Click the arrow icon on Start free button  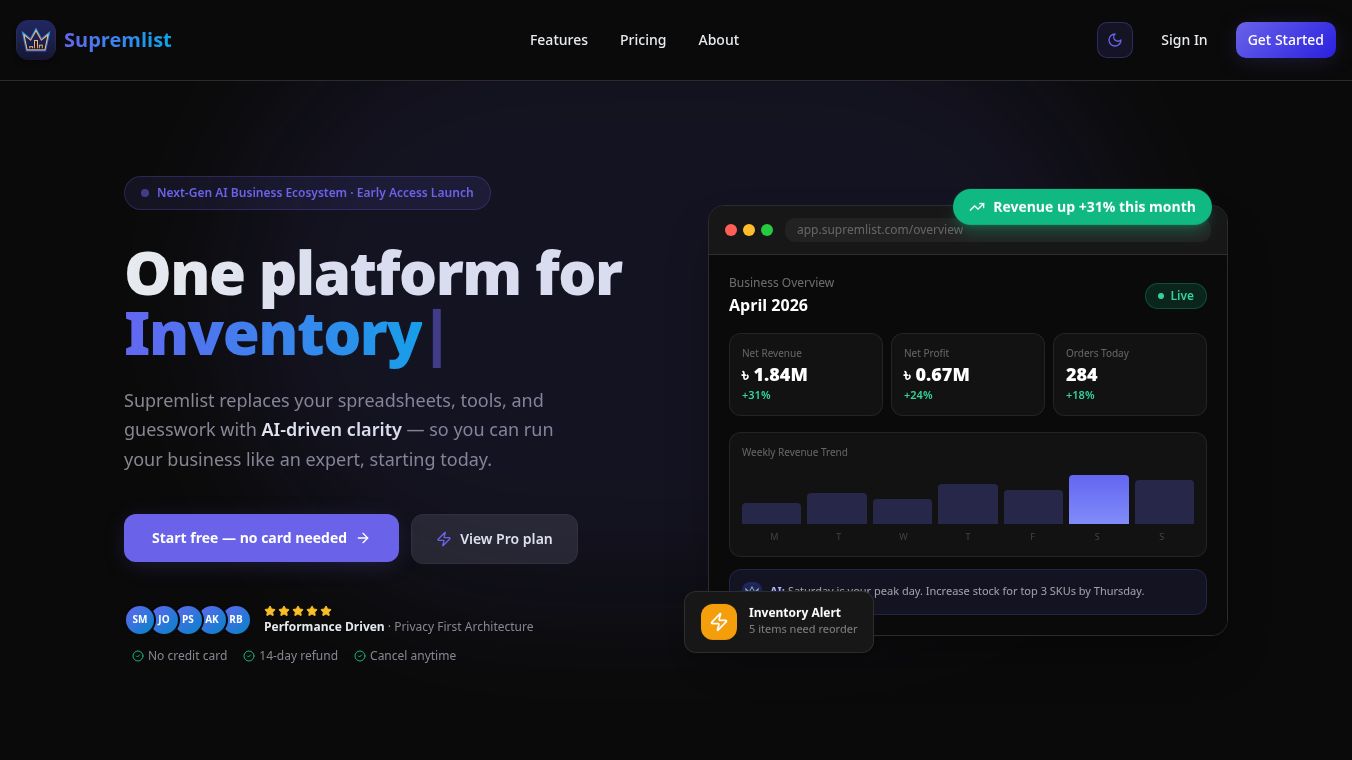click(363, 538)
